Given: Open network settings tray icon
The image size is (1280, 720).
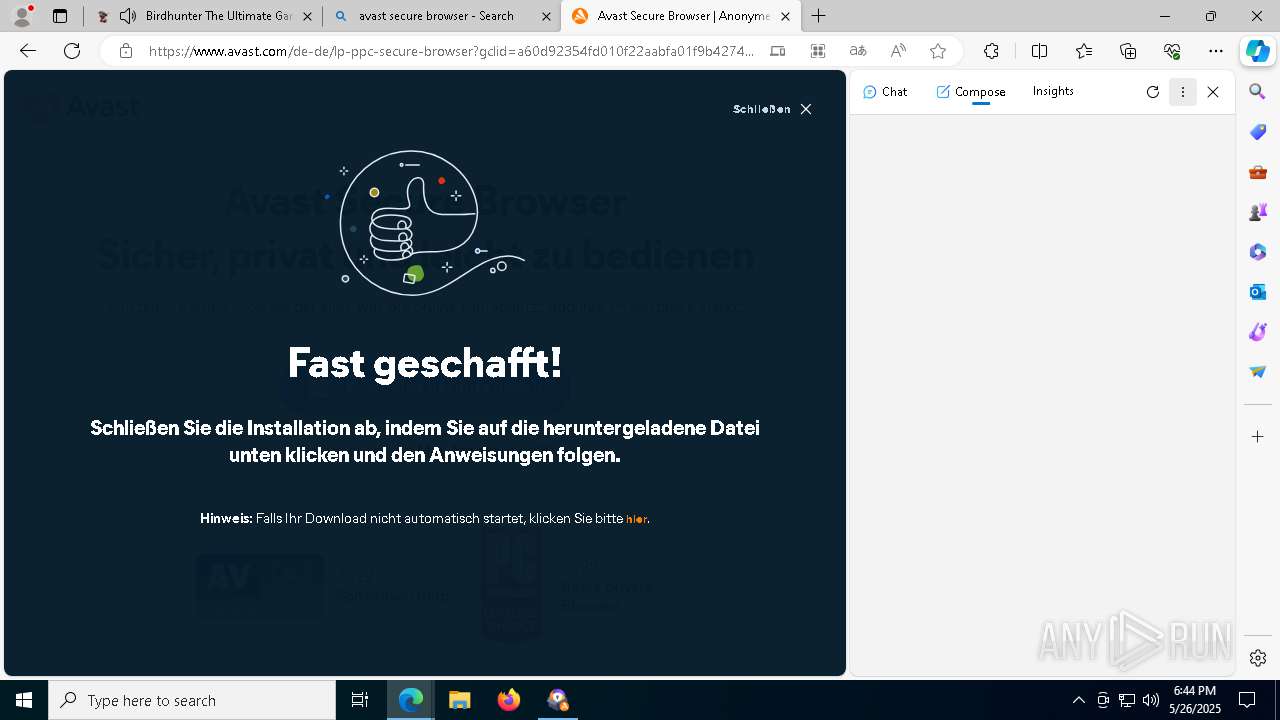Looking at the screenshot, I should click(x=1127, y=700).
